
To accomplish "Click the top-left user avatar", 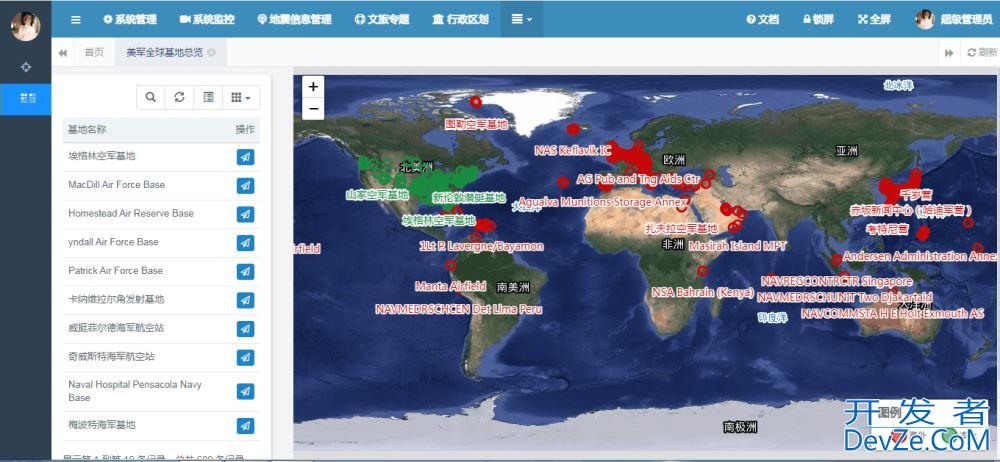I will [26, 26].
